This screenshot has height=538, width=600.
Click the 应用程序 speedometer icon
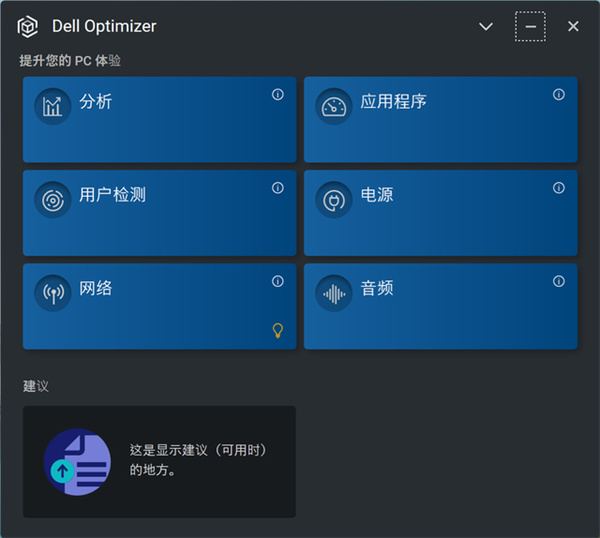tap(333, 106)
